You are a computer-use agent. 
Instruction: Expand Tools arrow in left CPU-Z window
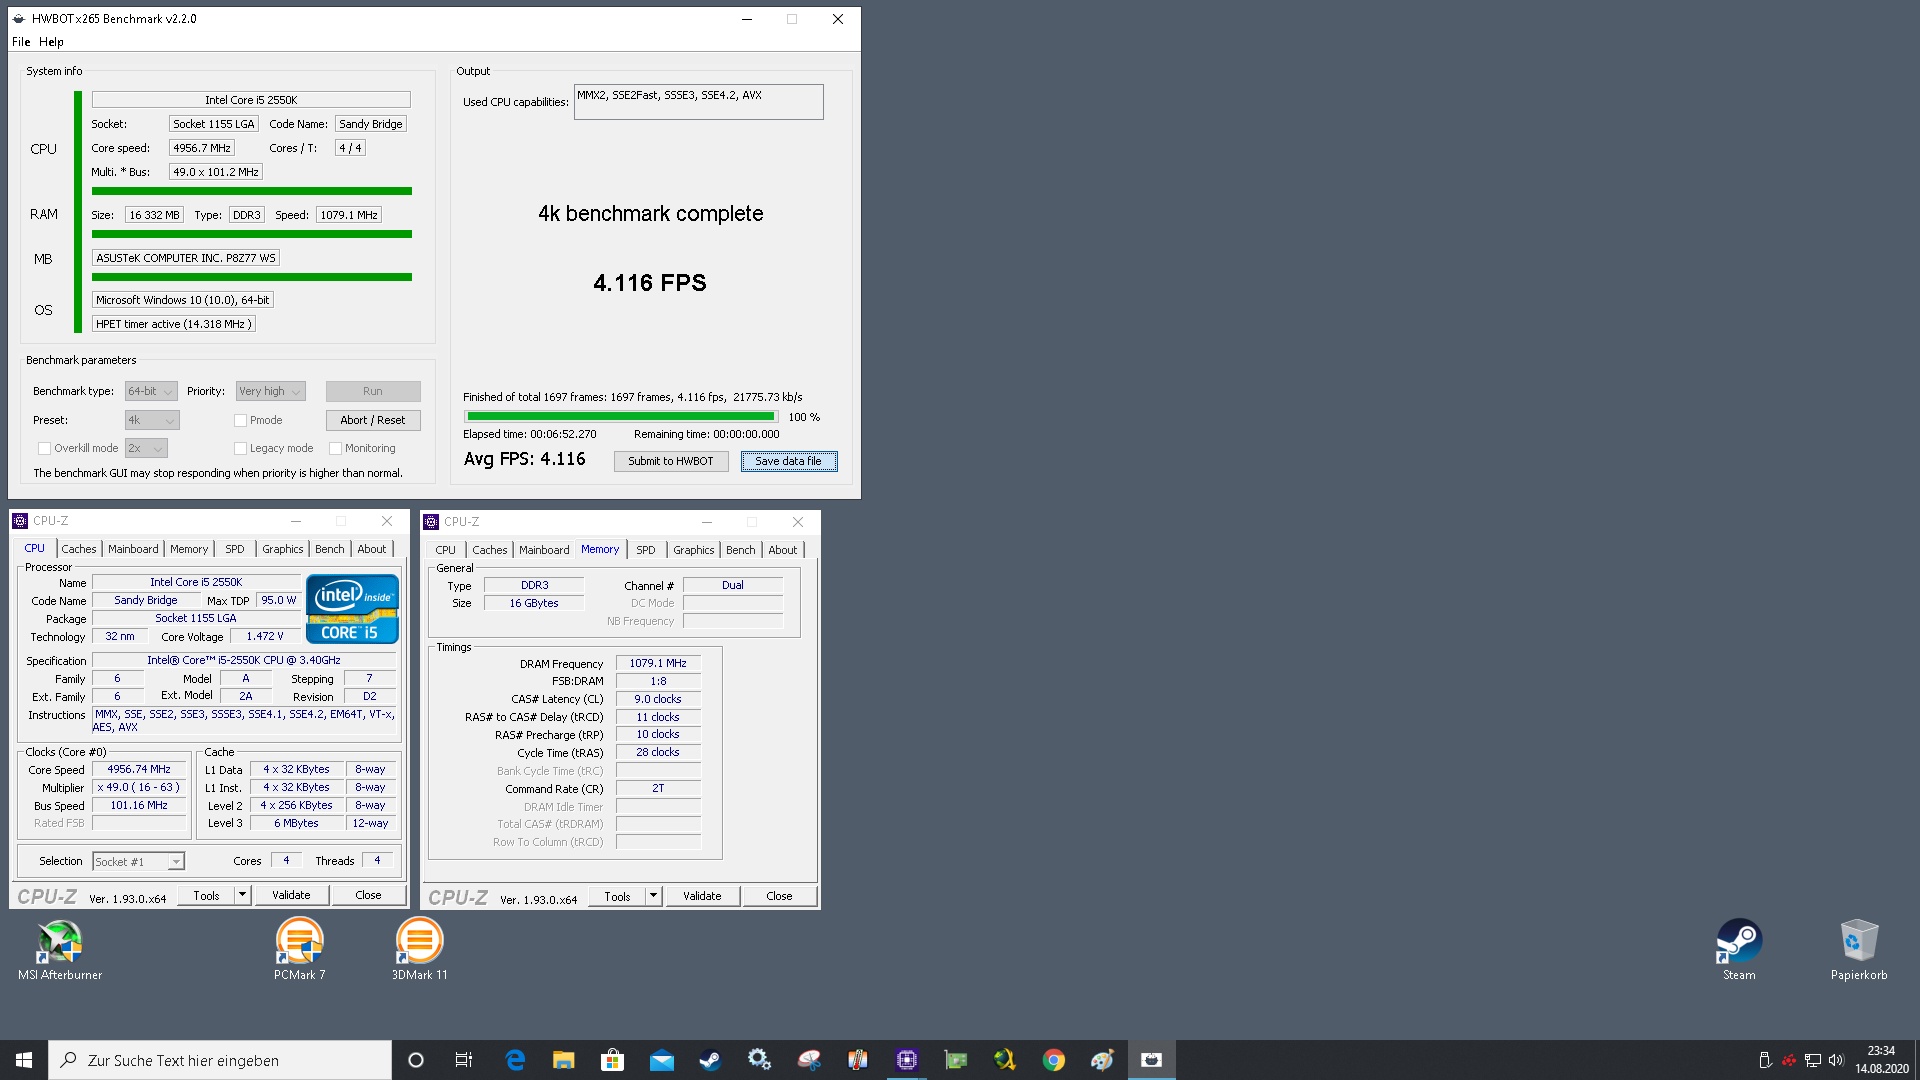[x=242, y=896]
